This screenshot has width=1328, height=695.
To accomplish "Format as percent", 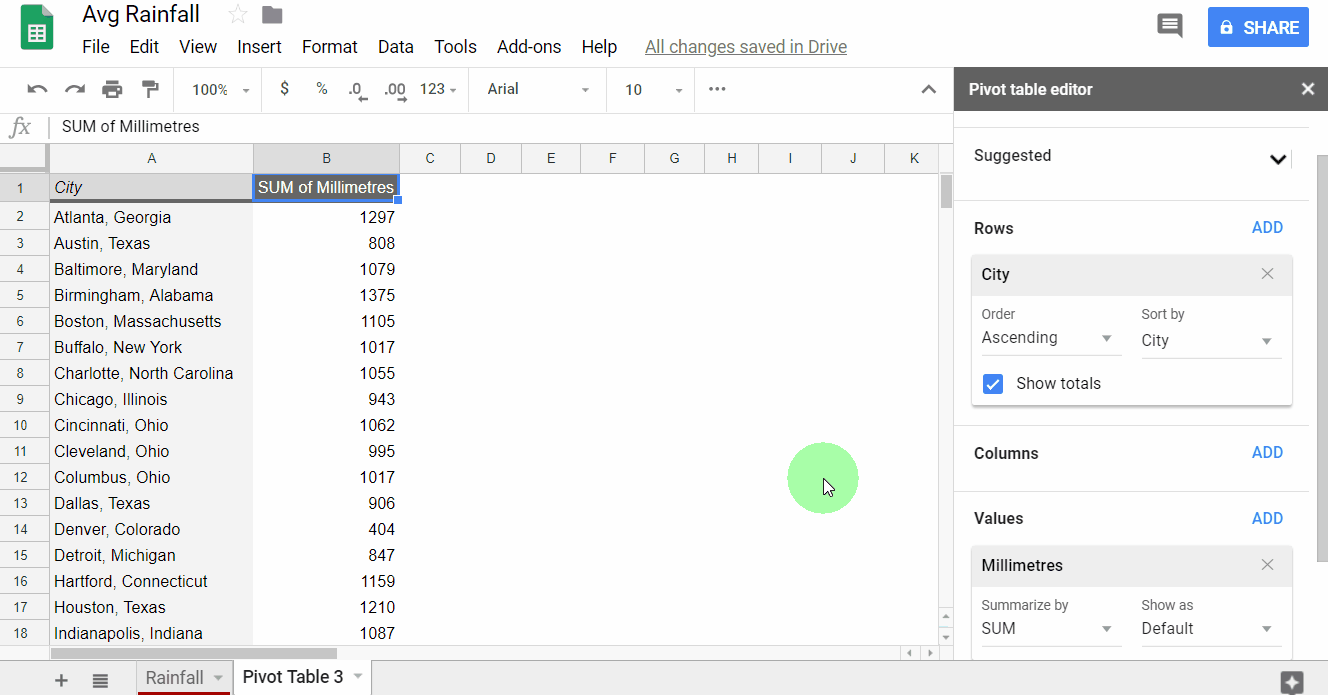I will coord(322,89).
